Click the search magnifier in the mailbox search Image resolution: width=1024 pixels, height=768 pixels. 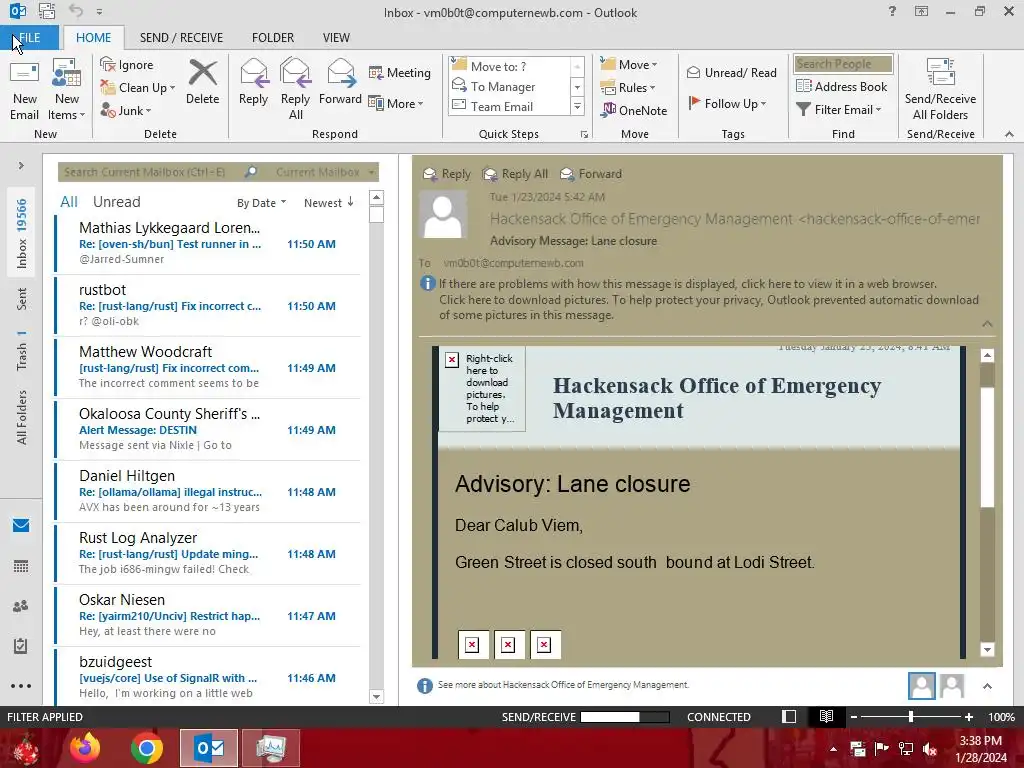tap(251, 172)
